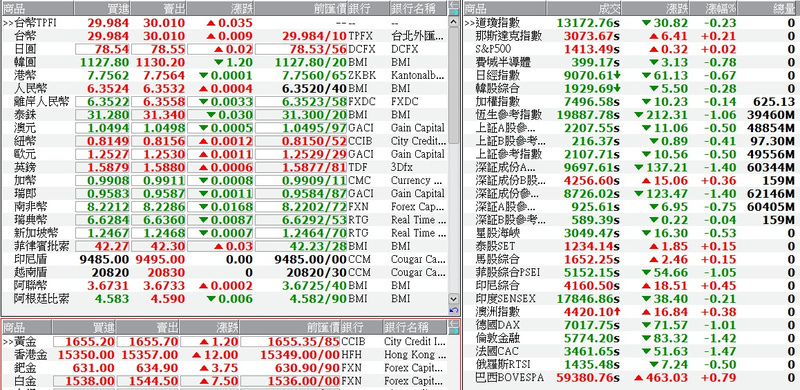800x390 pixels.
Task: Select the 泰股SET index row
Action: point(632,246)
